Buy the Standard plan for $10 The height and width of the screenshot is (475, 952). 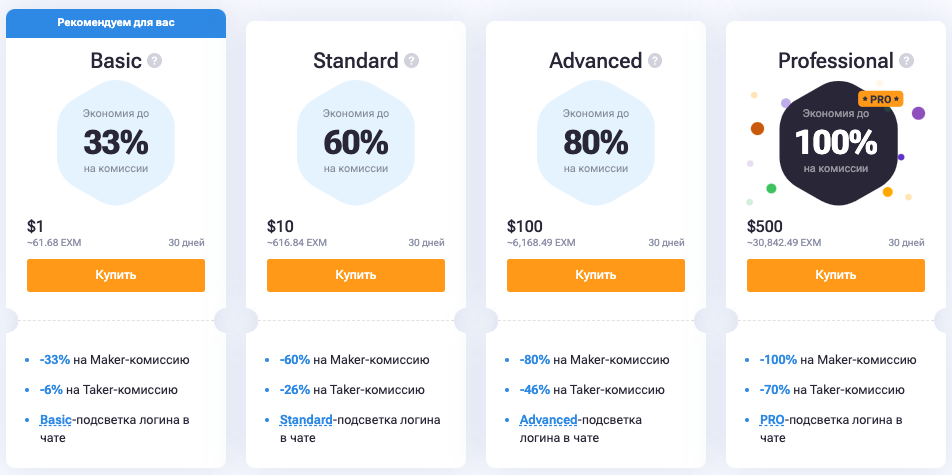pyautogui.click(x=356, y=275)
